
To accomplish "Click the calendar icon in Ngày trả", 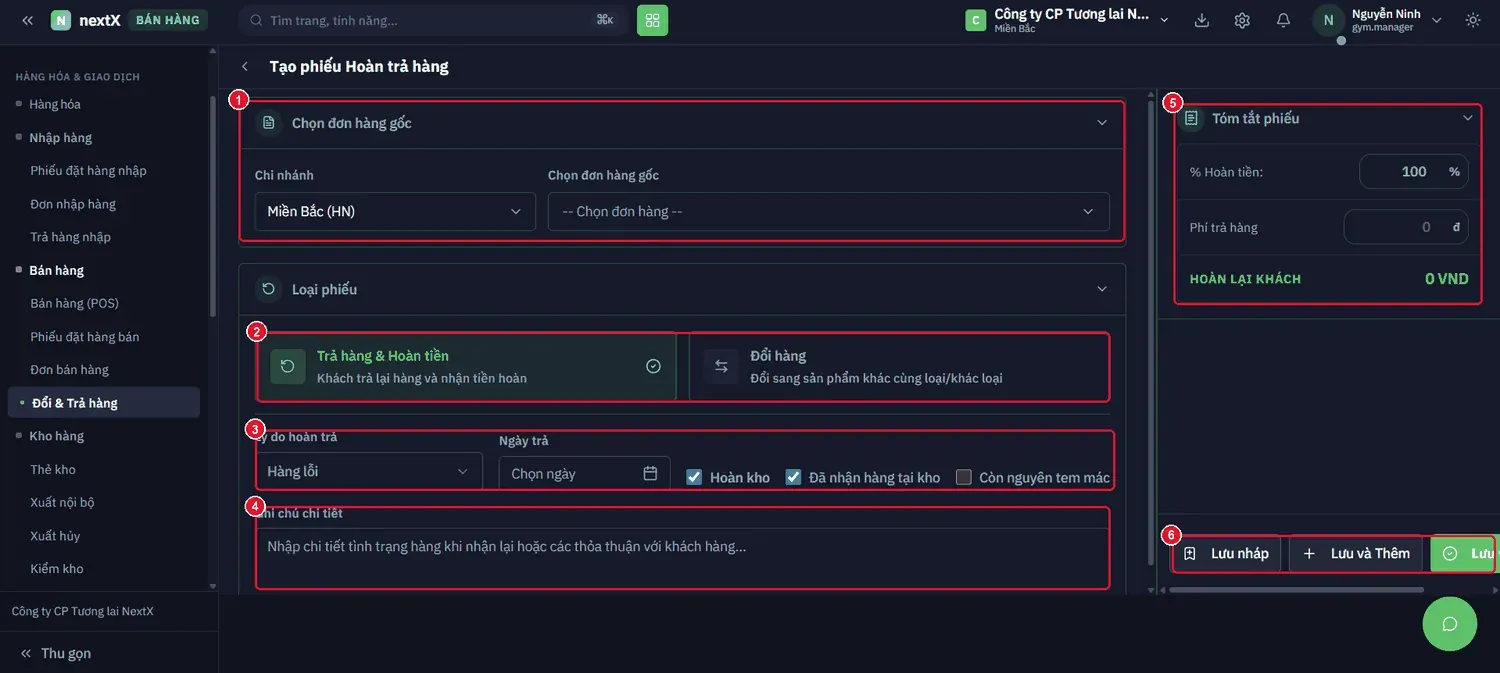I will pos(650,473).
